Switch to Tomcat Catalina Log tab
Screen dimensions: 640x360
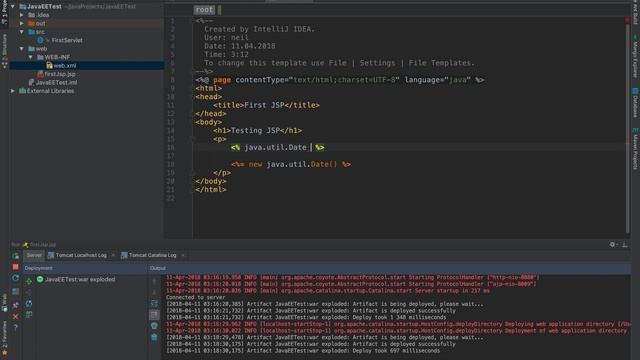point(152,255)
